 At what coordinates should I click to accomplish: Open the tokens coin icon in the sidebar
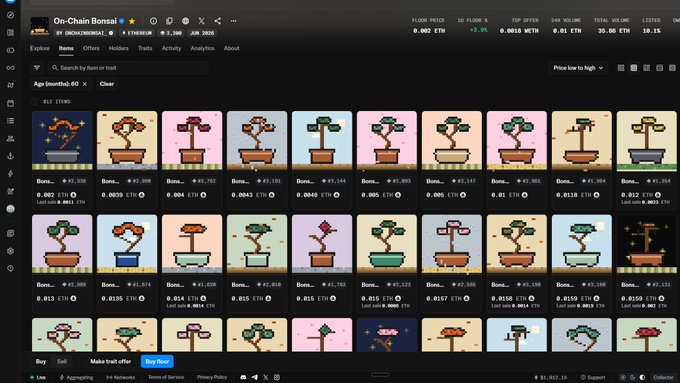click(10, 50)
